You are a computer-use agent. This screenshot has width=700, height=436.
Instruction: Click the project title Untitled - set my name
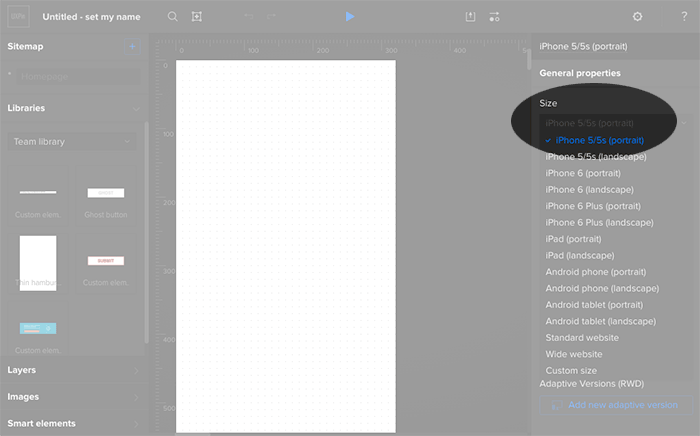point(92,17)
